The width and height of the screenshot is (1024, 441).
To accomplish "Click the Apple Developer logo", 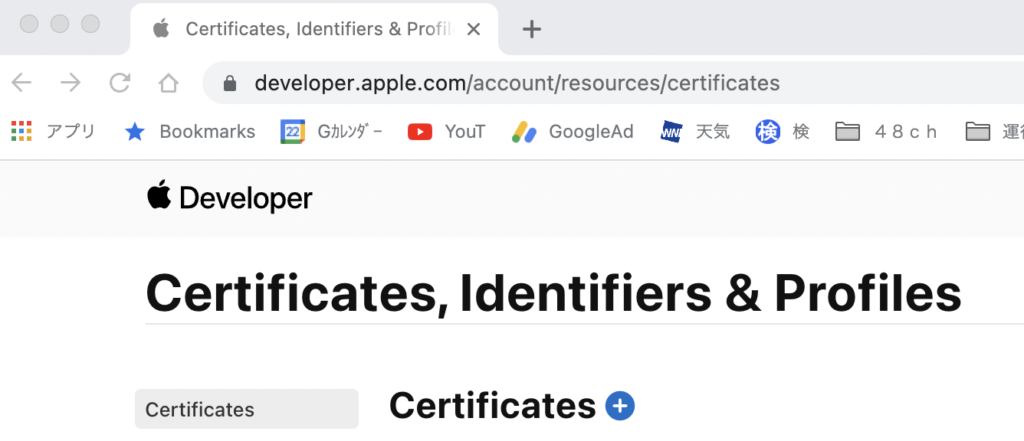I will (x=230, y=198).
